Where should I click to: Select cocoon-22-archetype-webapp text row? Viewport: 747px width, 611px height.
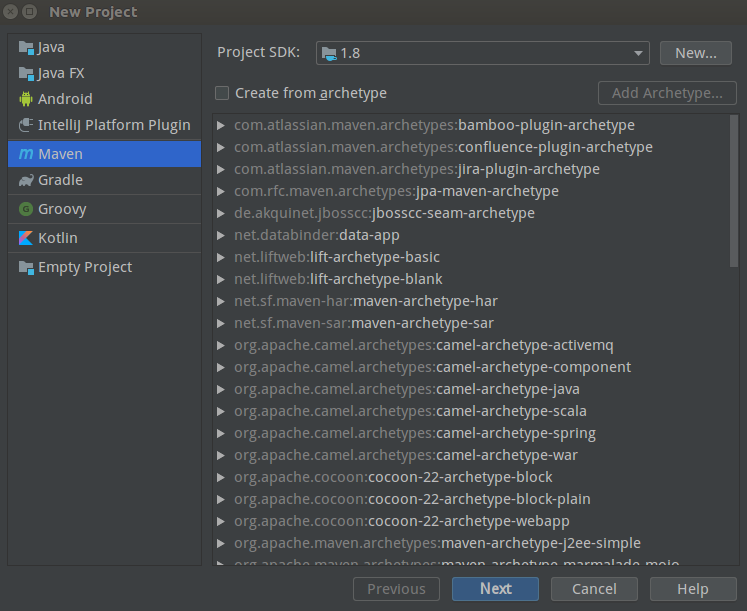(402, 521)
